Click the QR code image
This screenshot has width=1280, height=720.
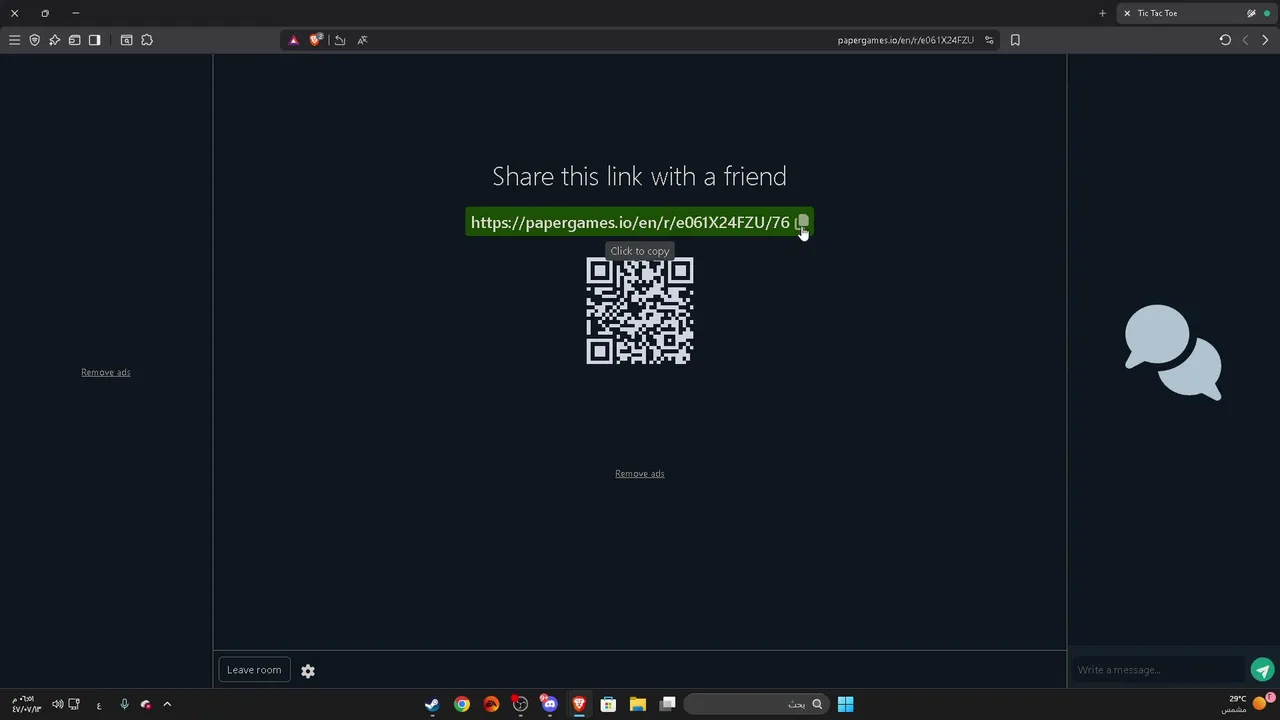pyautogui.click(x=640, y=311)
